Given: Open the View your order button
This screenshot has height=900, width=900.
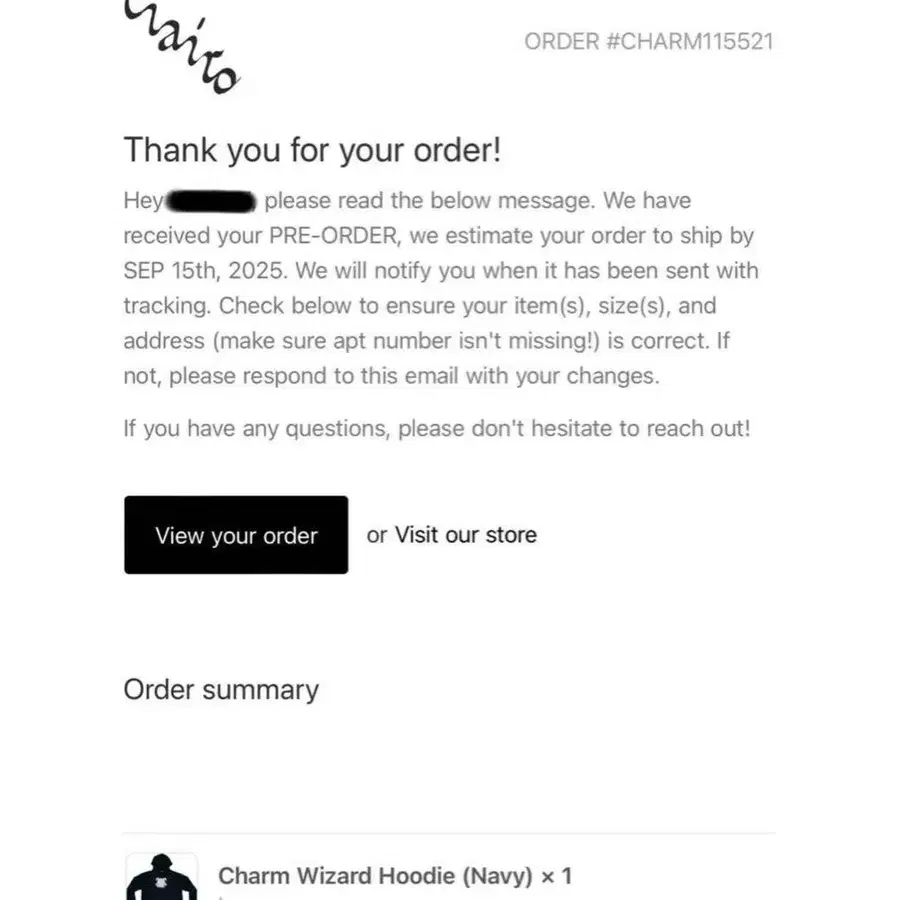Looking at the screenshot, I should [x=236, y=535].
